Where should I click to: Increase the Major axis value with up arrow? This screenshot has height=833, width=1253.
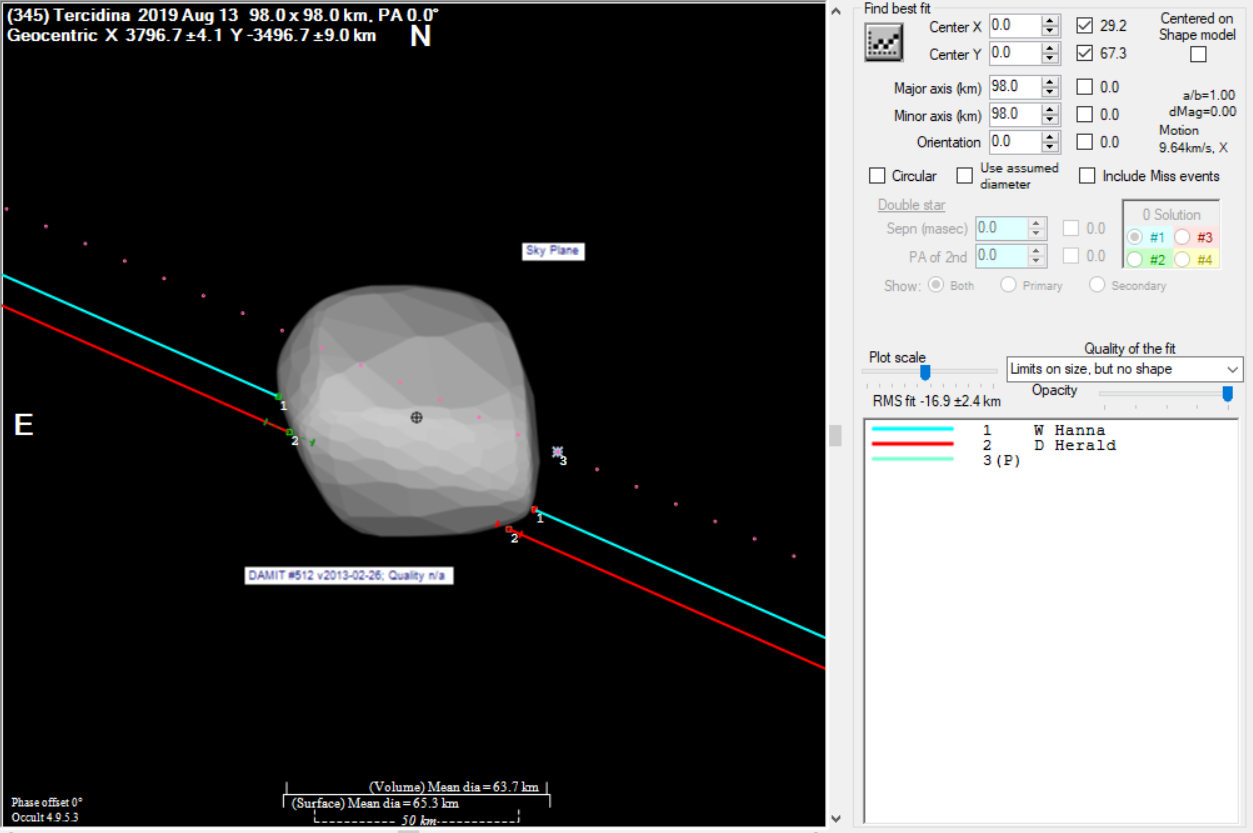tap(1050, 82)
